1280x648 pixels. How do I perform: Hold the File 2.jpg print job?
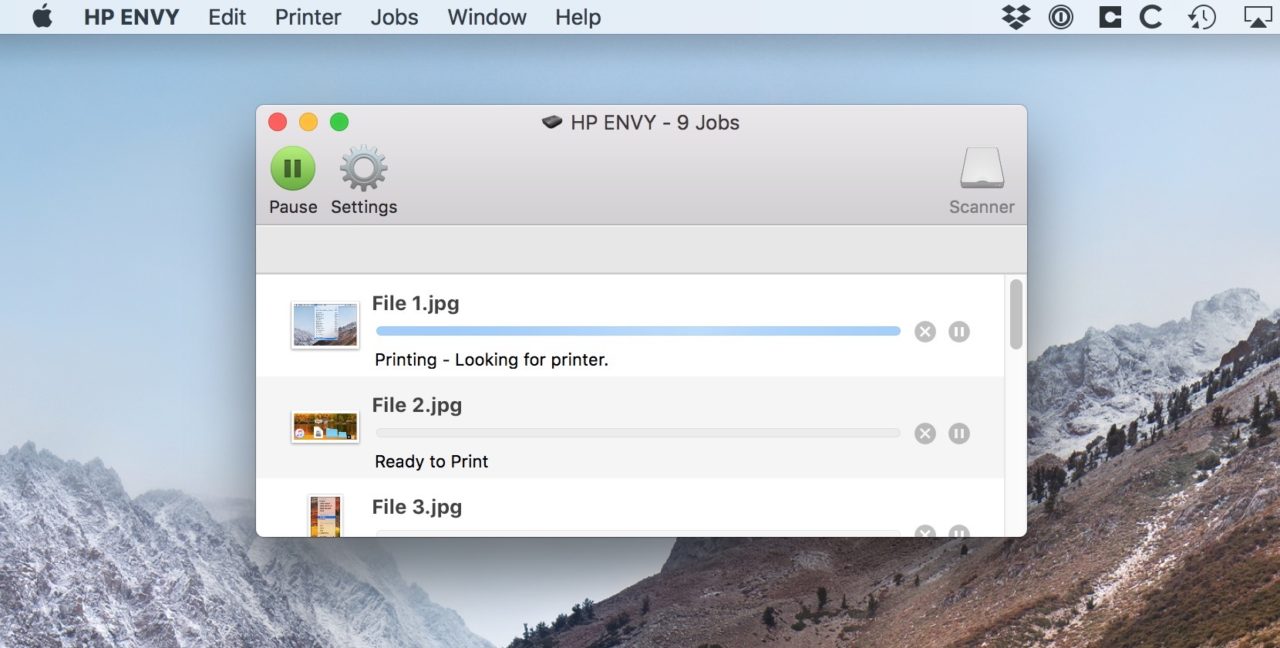(959, 433)
